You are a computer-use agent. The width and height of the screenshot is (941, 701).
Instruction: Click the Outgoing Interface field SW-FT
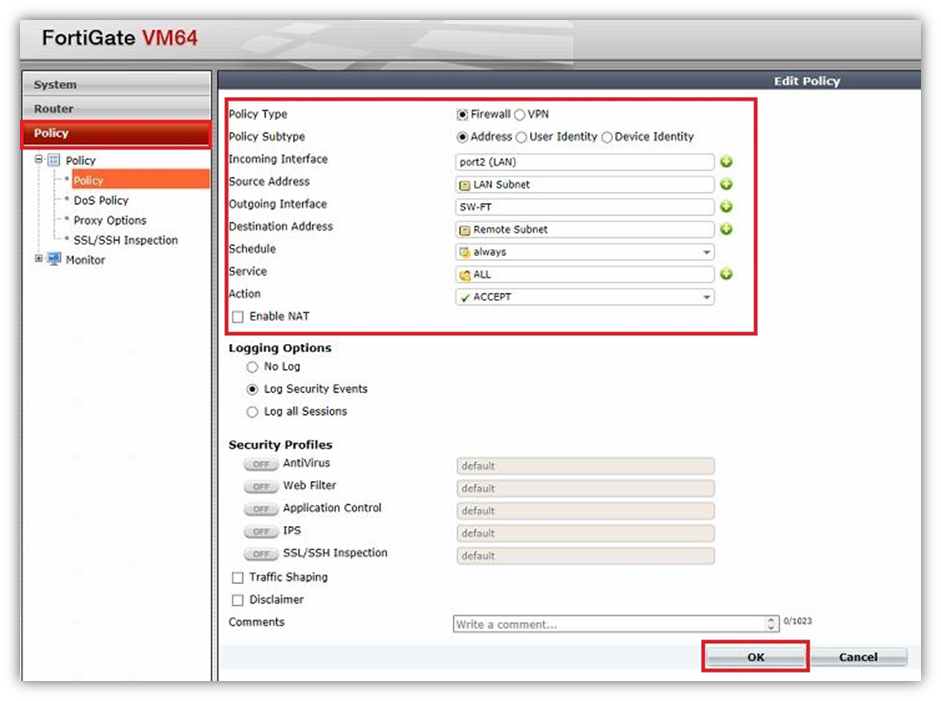click(585, 207)
